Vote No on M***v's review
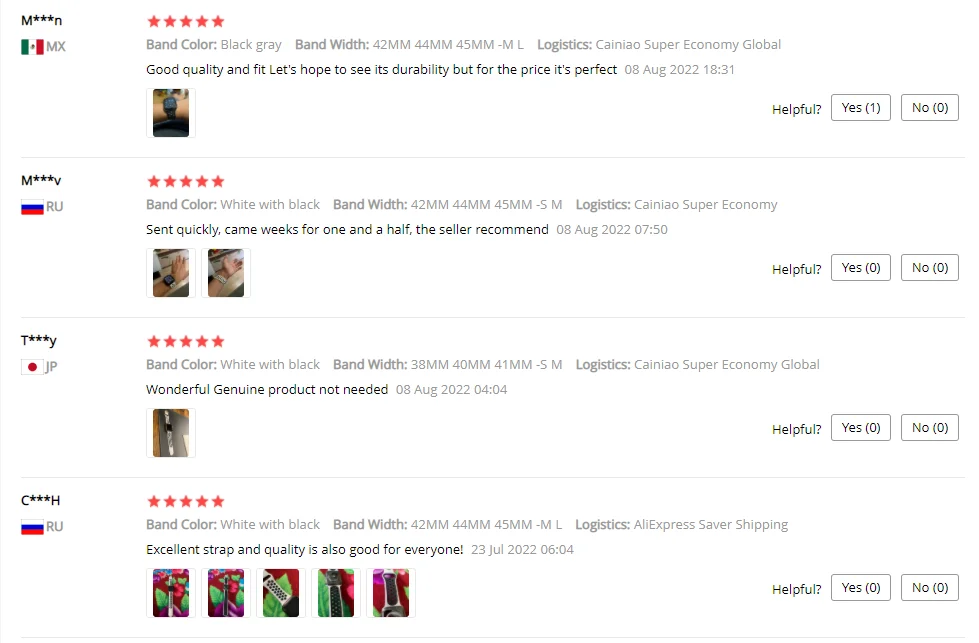979x643 pixels. (930, 268)
